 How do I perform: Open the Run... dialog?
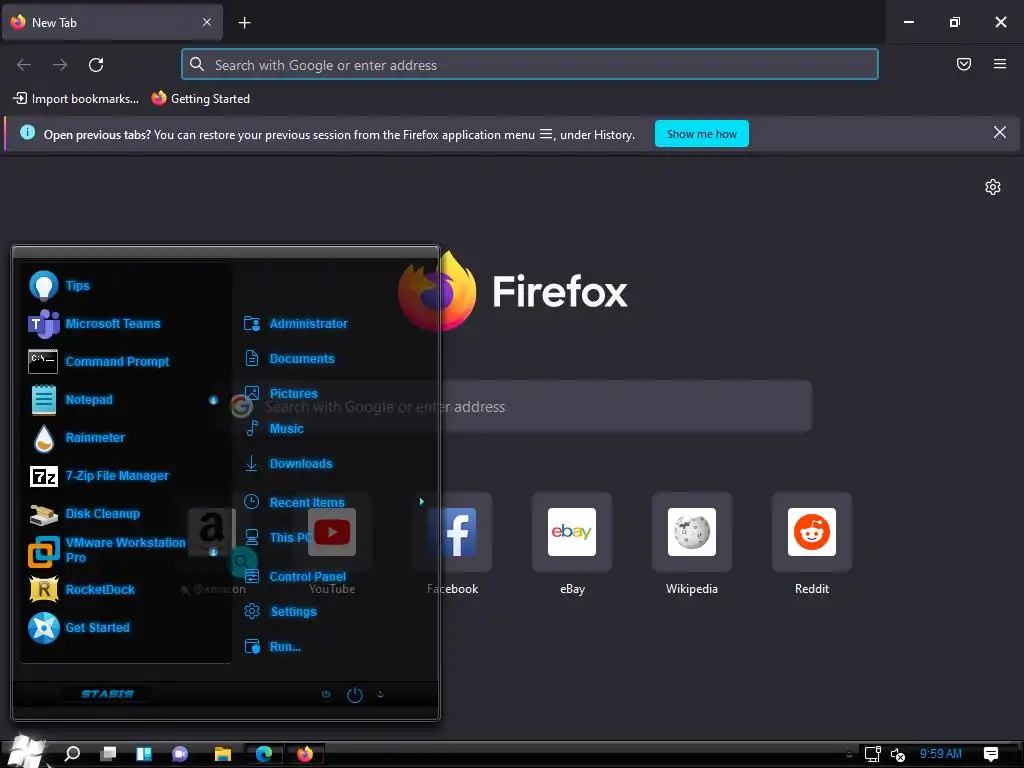tap(272, 647)
